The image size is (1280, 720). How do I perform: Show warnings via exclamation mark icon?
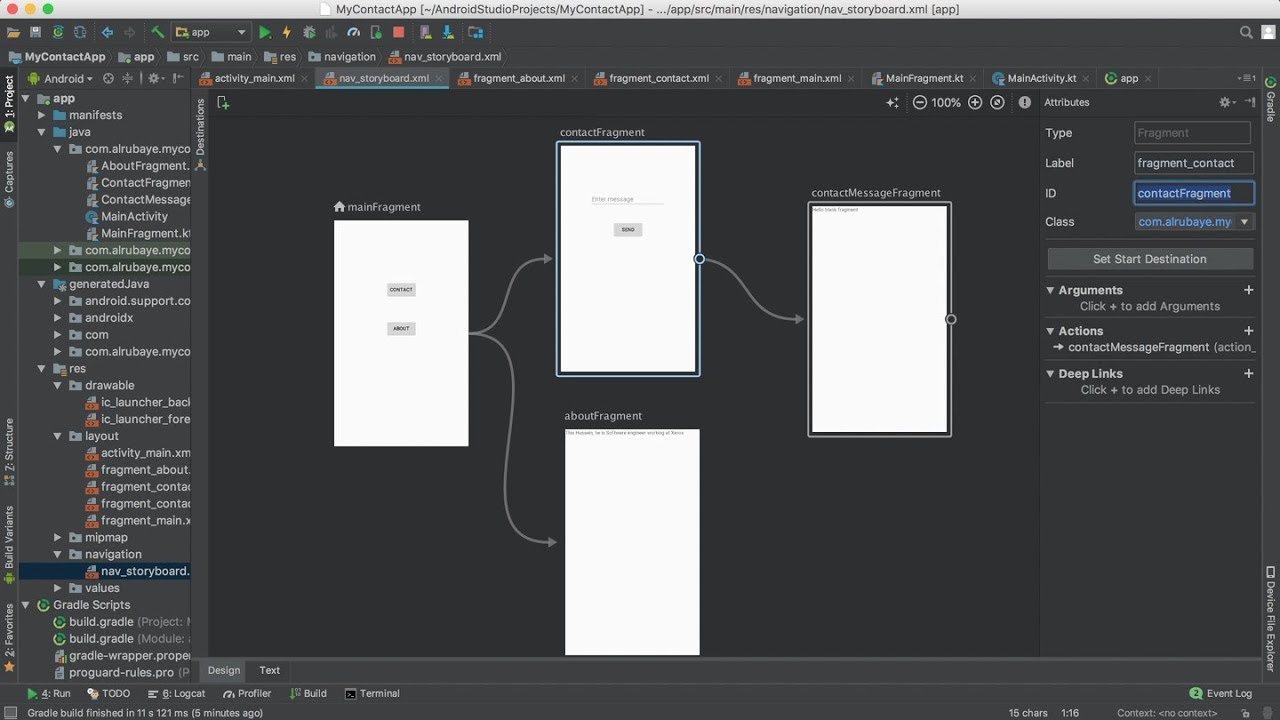[1025, 102]
